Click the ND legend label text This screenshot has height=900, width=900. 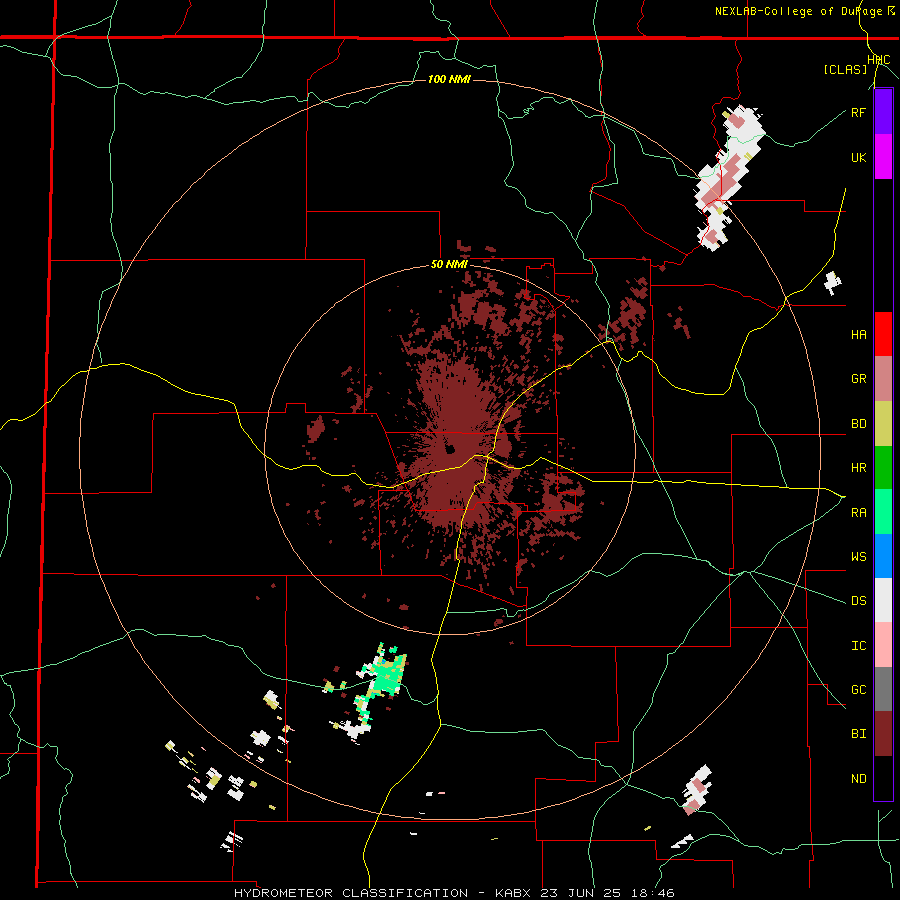click(x=858, y=779)
